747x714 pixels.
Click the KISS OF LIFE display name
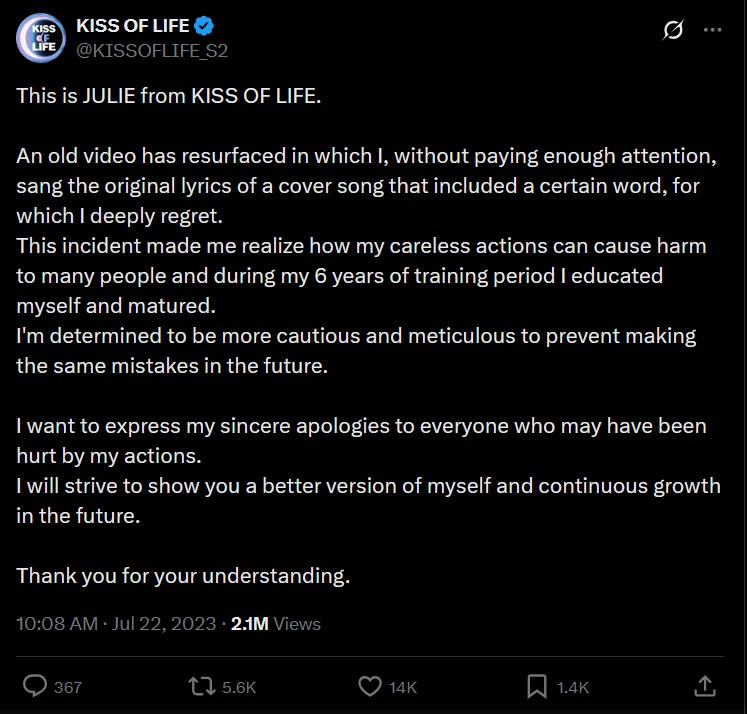pyautogui.click(x=132, y=26)
